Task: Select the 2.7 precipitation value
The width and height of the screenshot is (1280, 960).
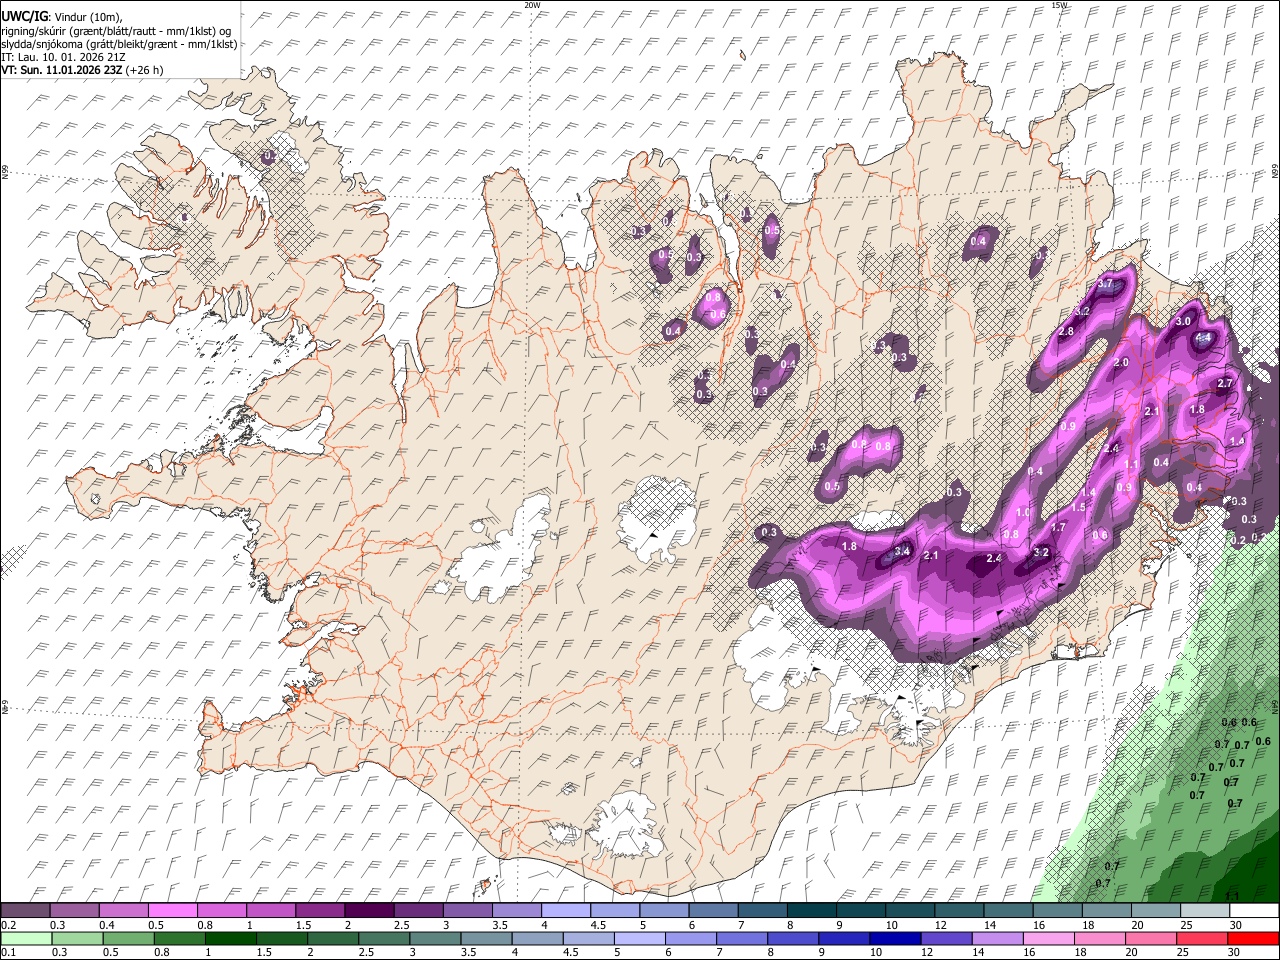Action: 1225,384
